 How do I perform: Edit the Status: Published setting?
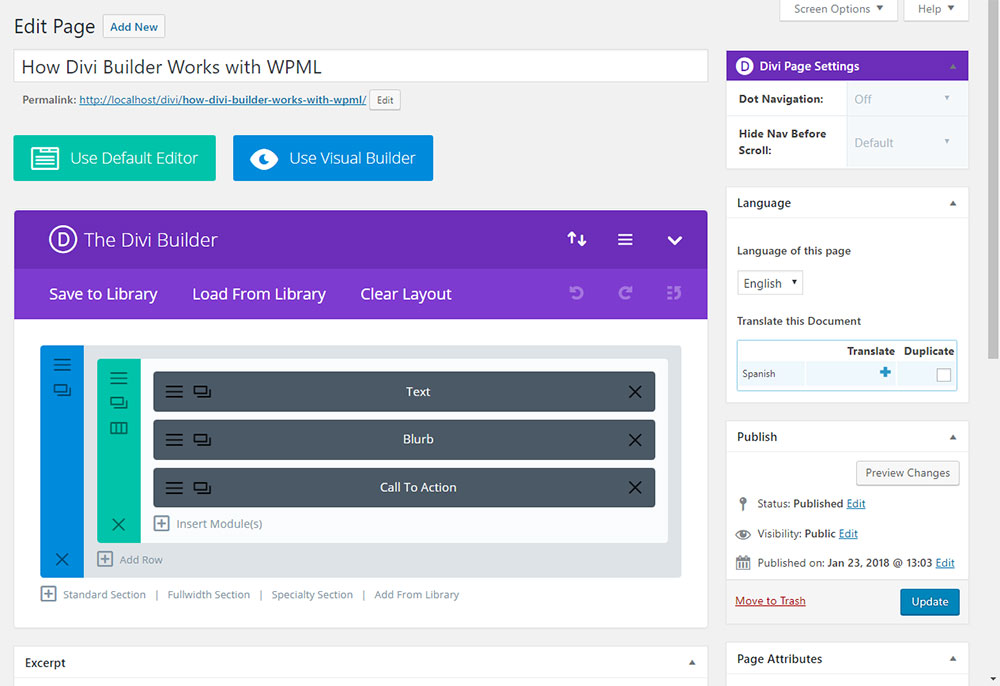tap(856, 504)
